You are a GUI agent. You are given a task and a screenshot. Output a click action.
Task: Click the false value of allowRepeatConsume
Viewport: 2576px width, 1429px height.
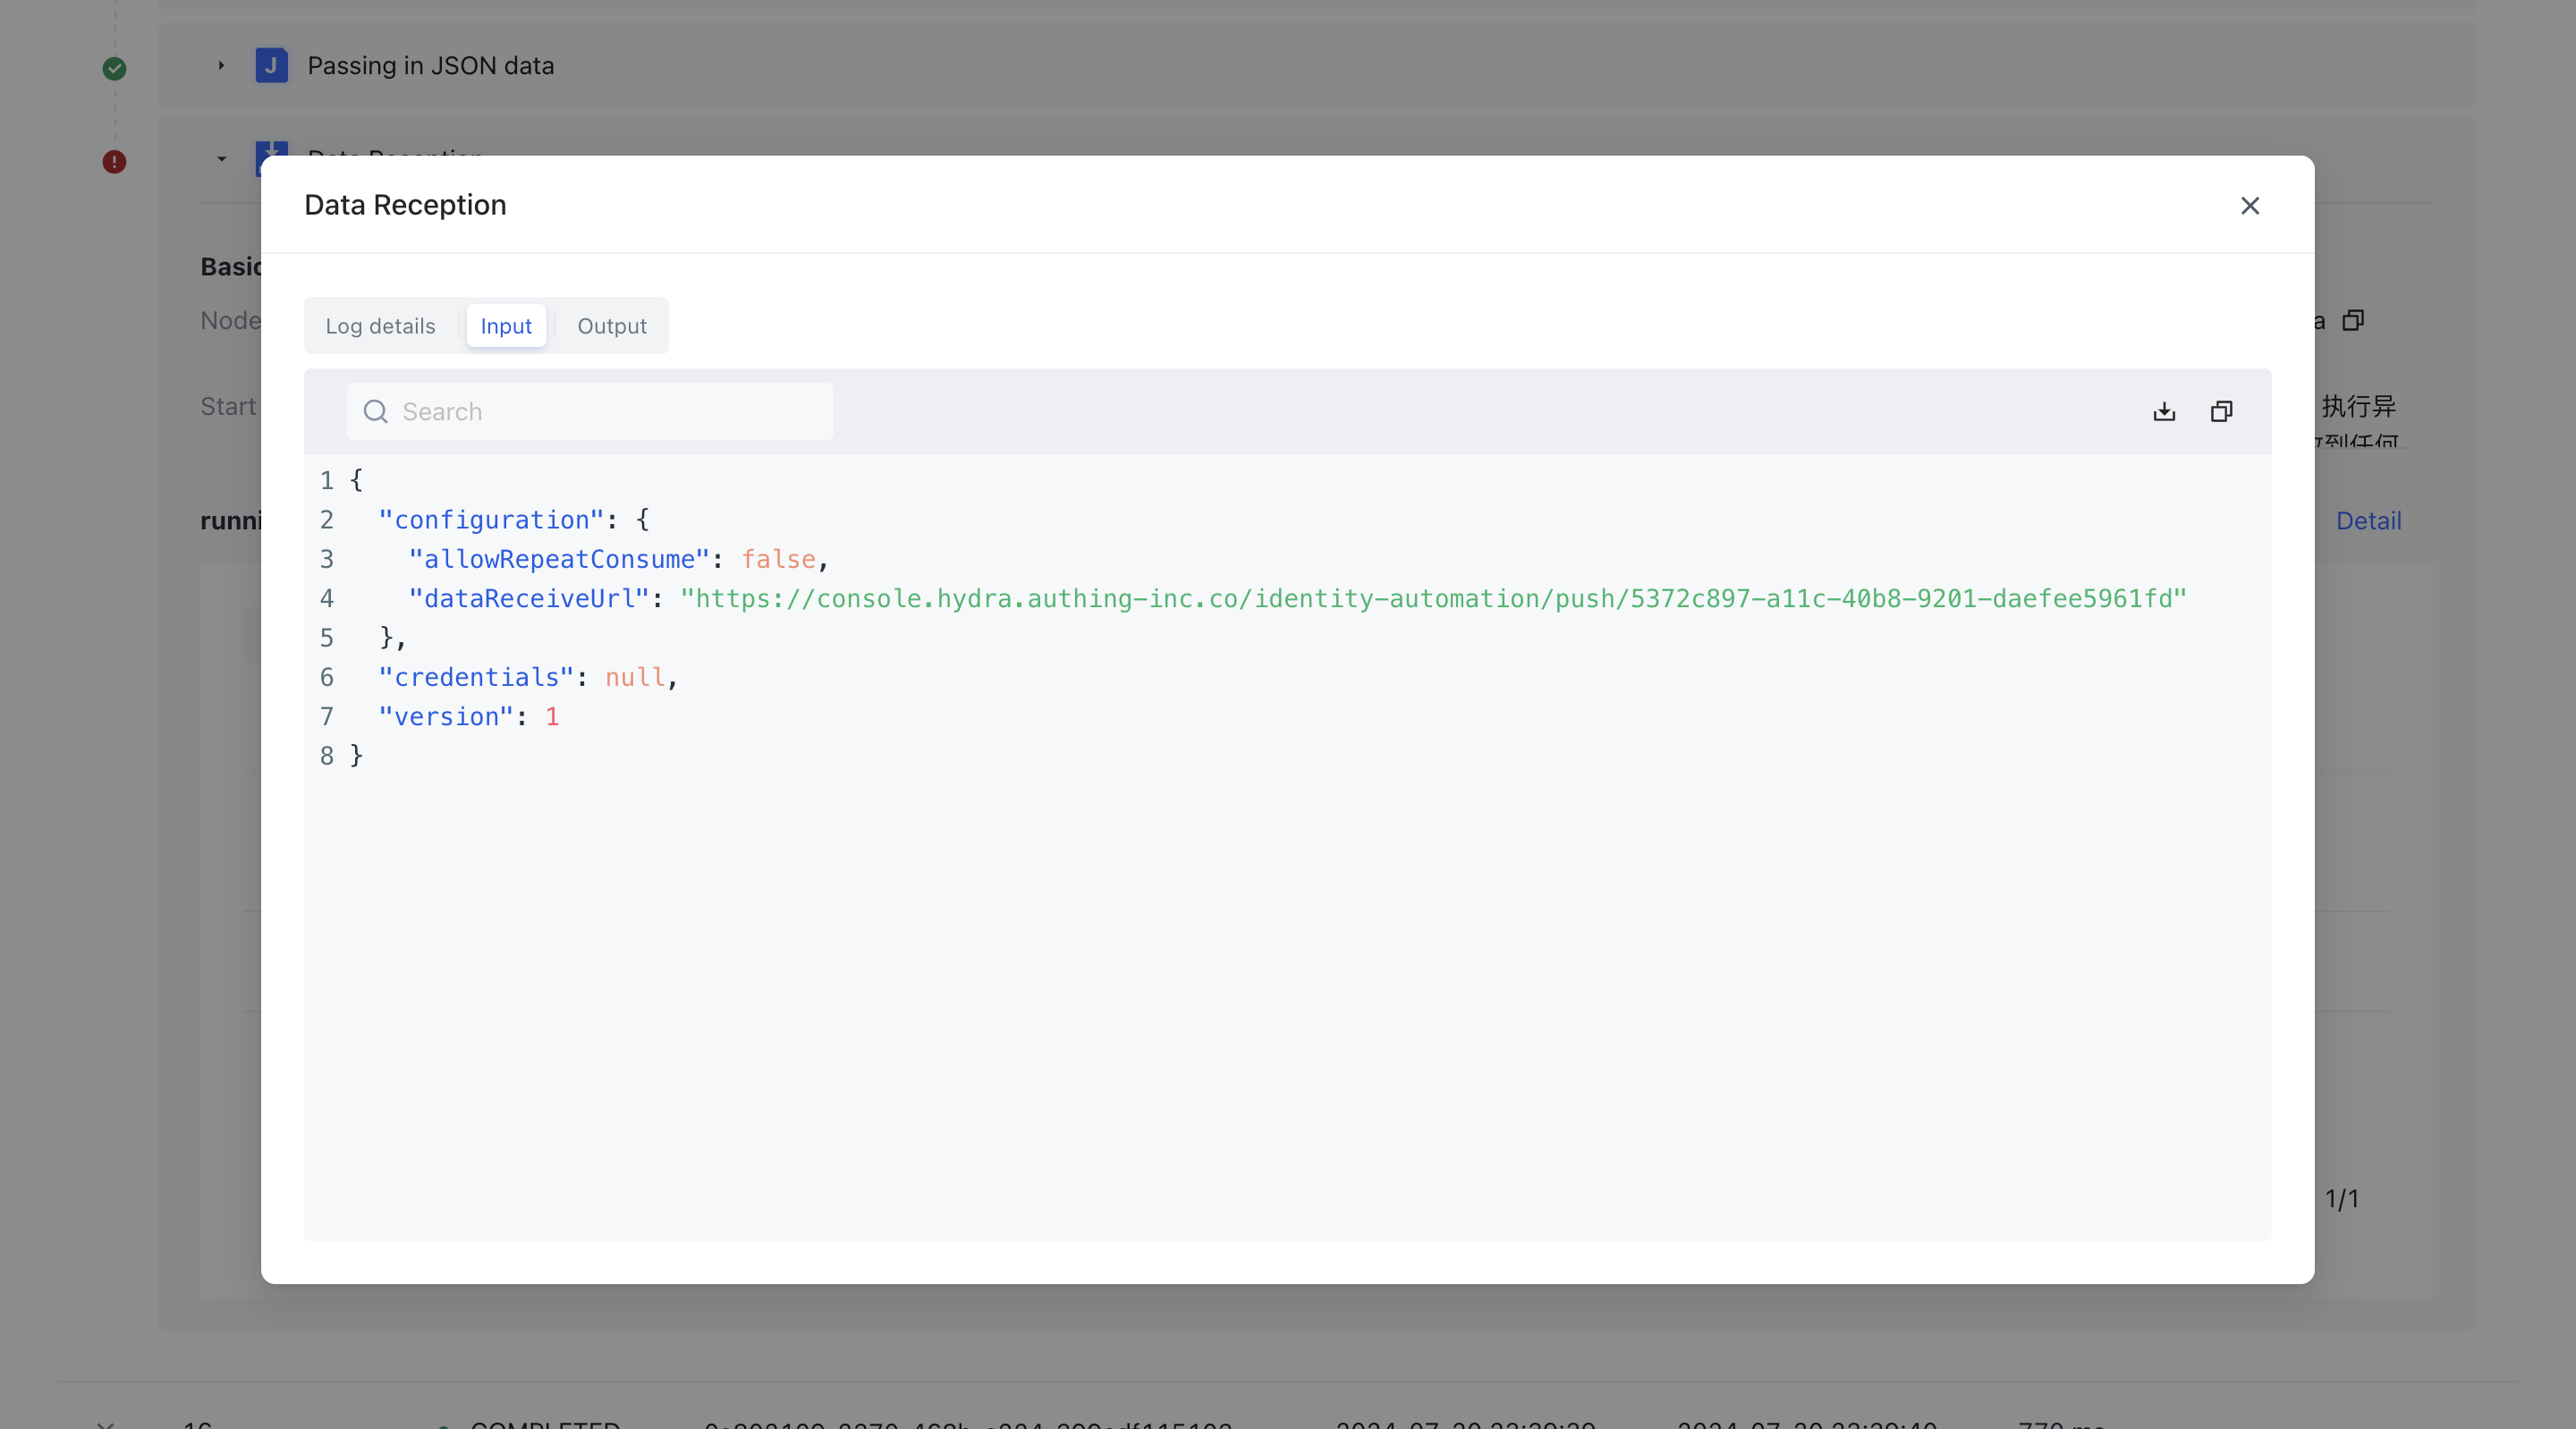pyautogui.click(x=778, y=560)
